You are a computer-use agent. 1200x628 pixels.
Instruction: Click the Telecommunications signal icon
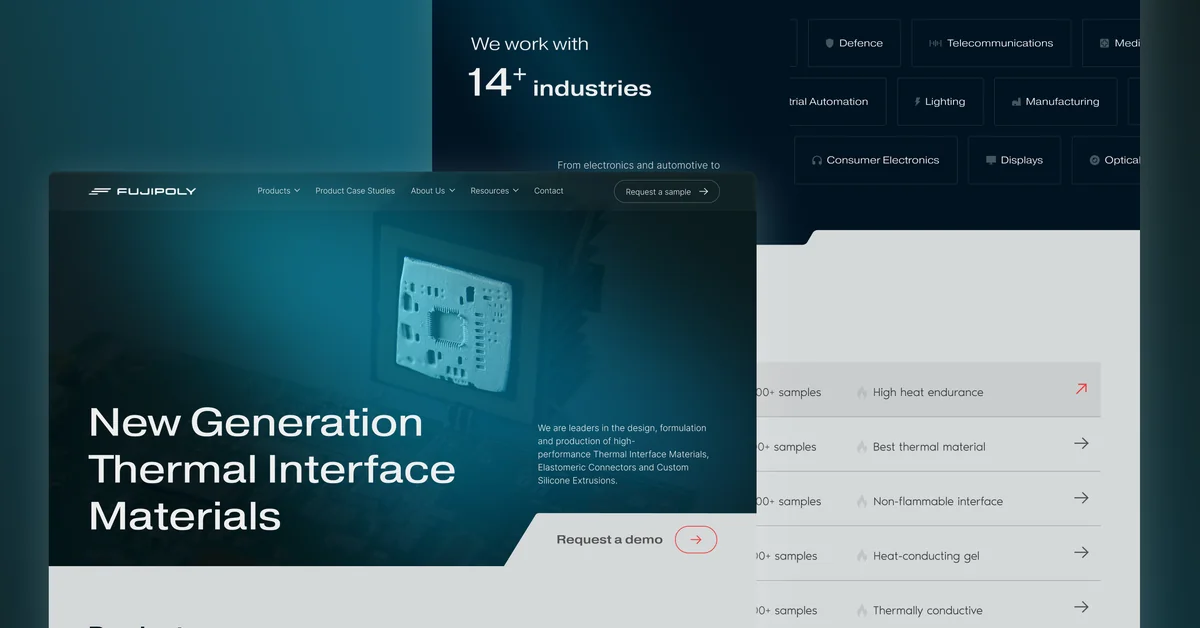pyautogui.click(x=935, y=44)
